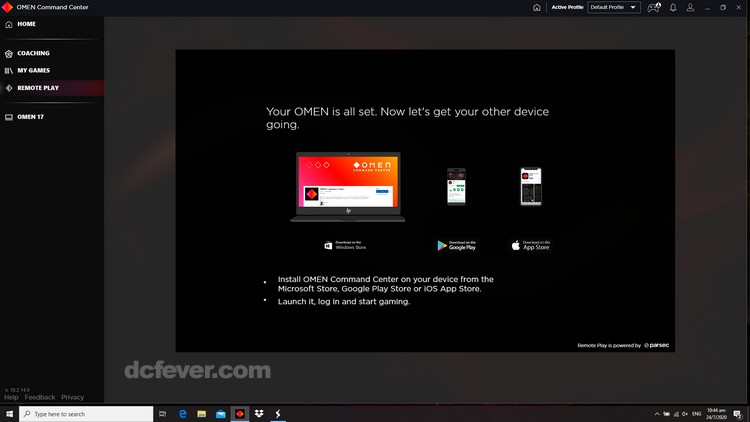Click the volume icon in tray
The image size is (750, 422).
point(685,414)
